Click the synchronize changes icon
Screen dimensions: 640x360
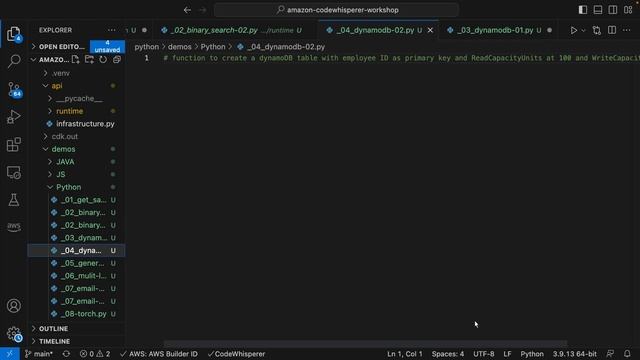66,354
